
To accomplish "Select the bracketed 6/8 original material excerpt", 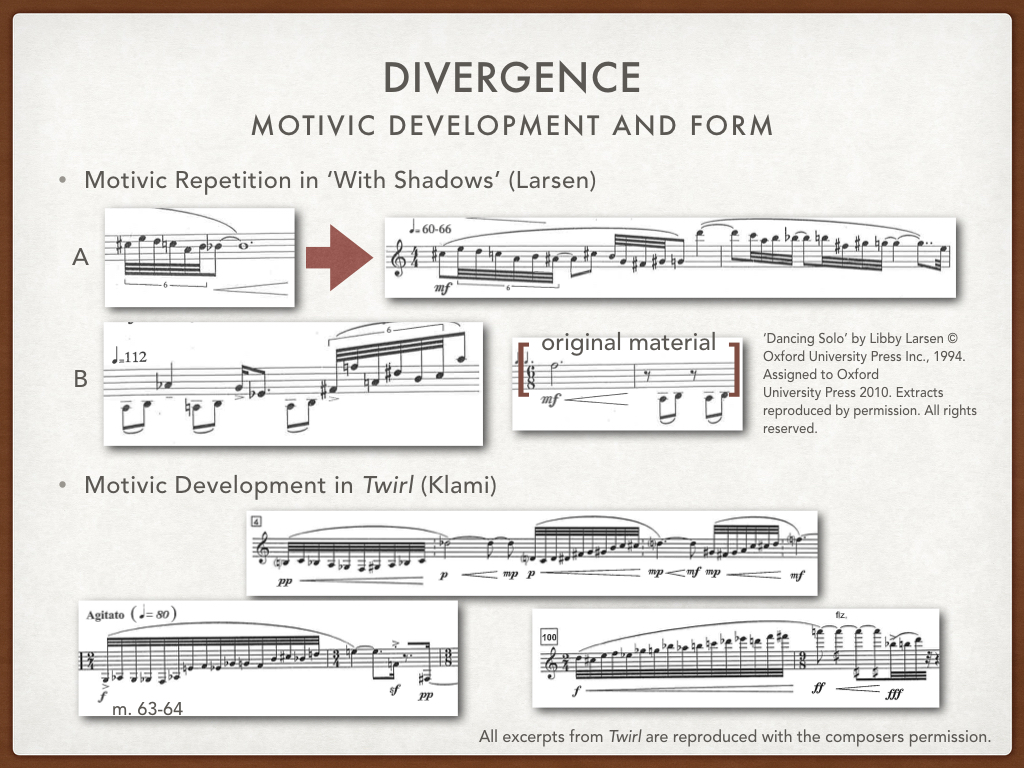I will 628,384.
